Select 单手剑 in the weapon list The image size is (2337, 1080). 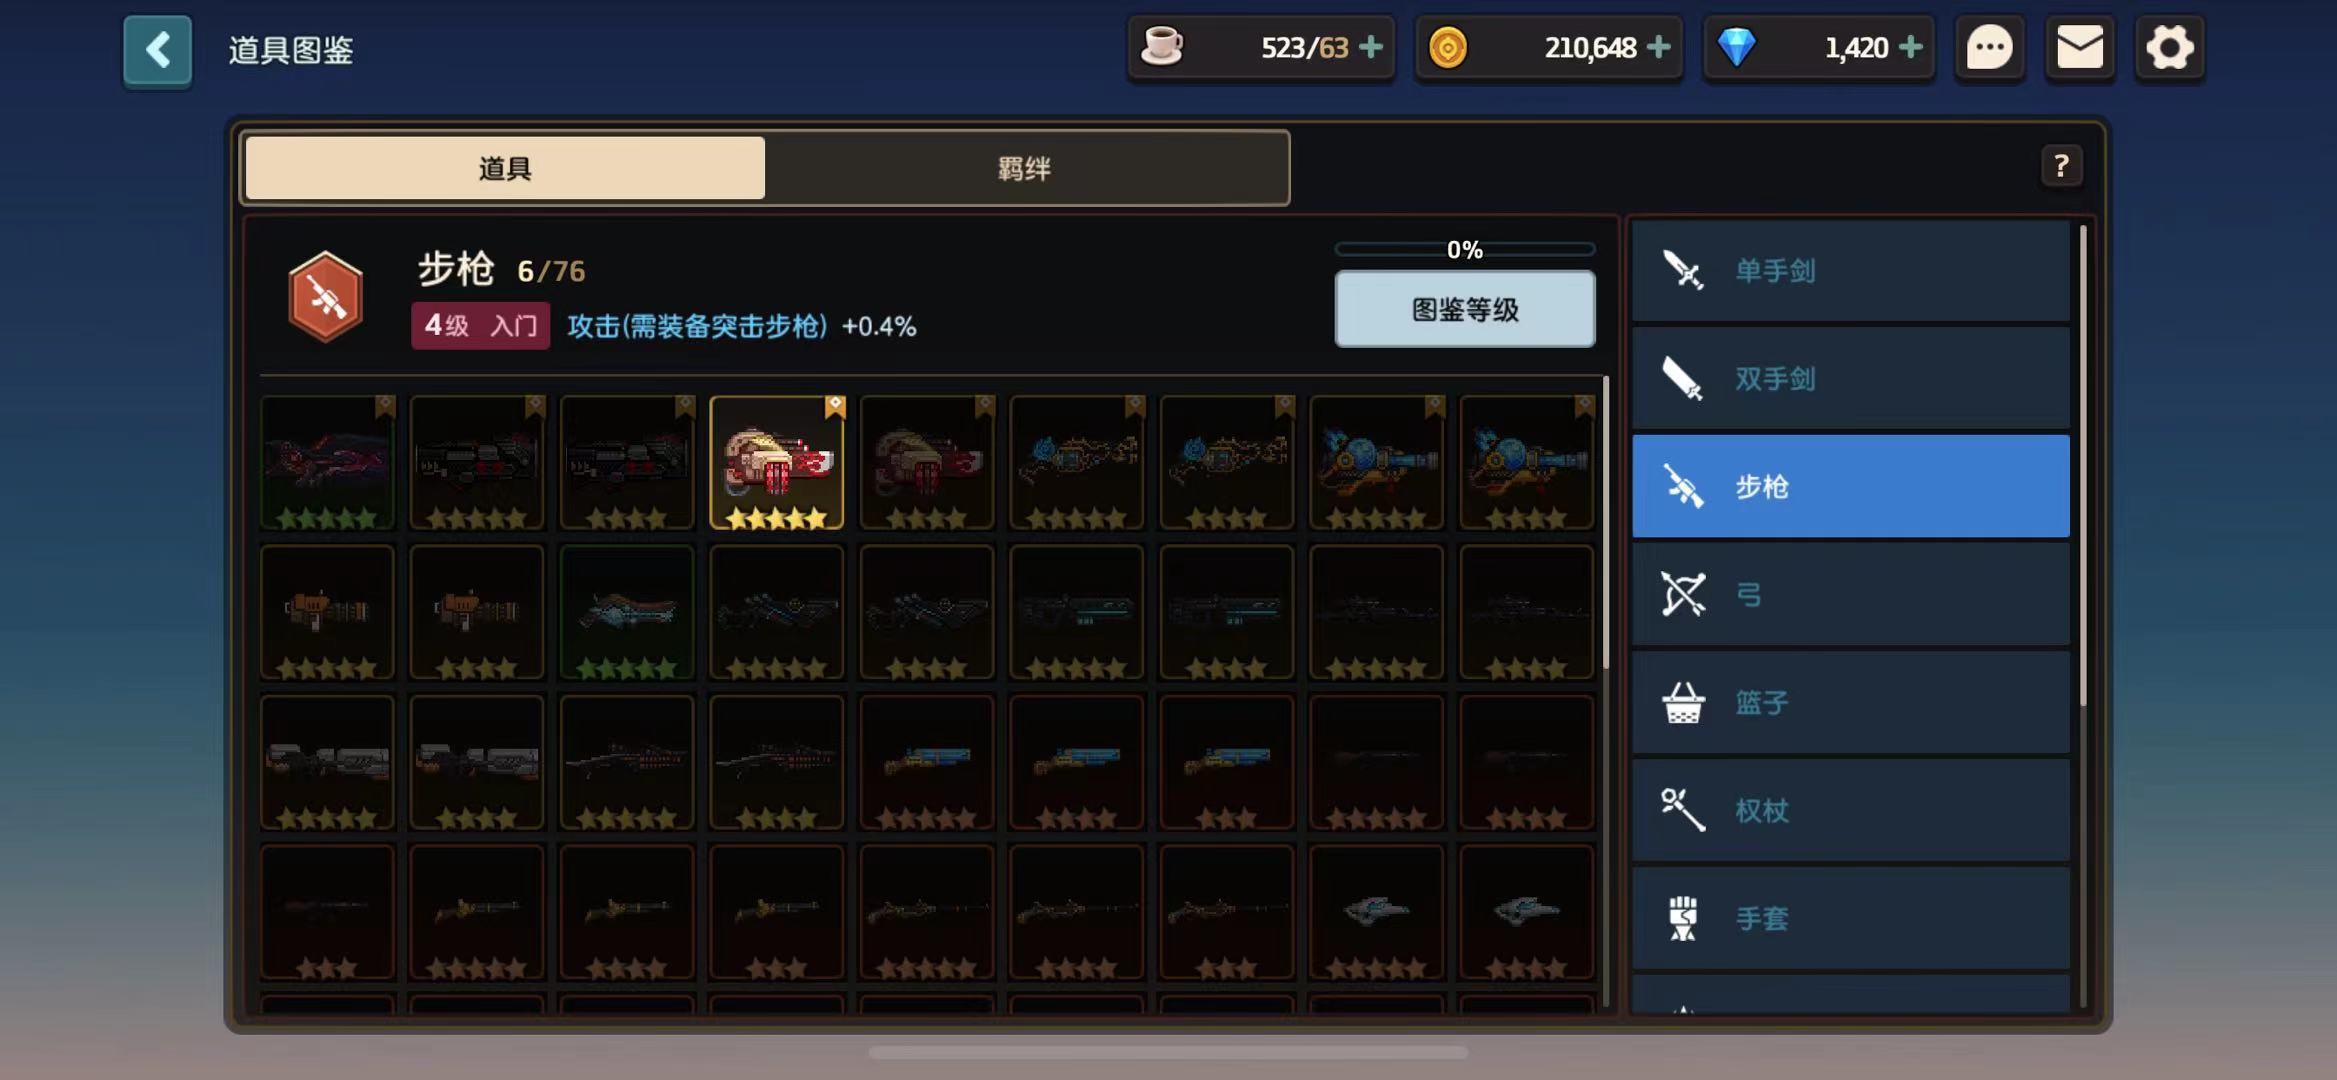tap(1850, 271)
